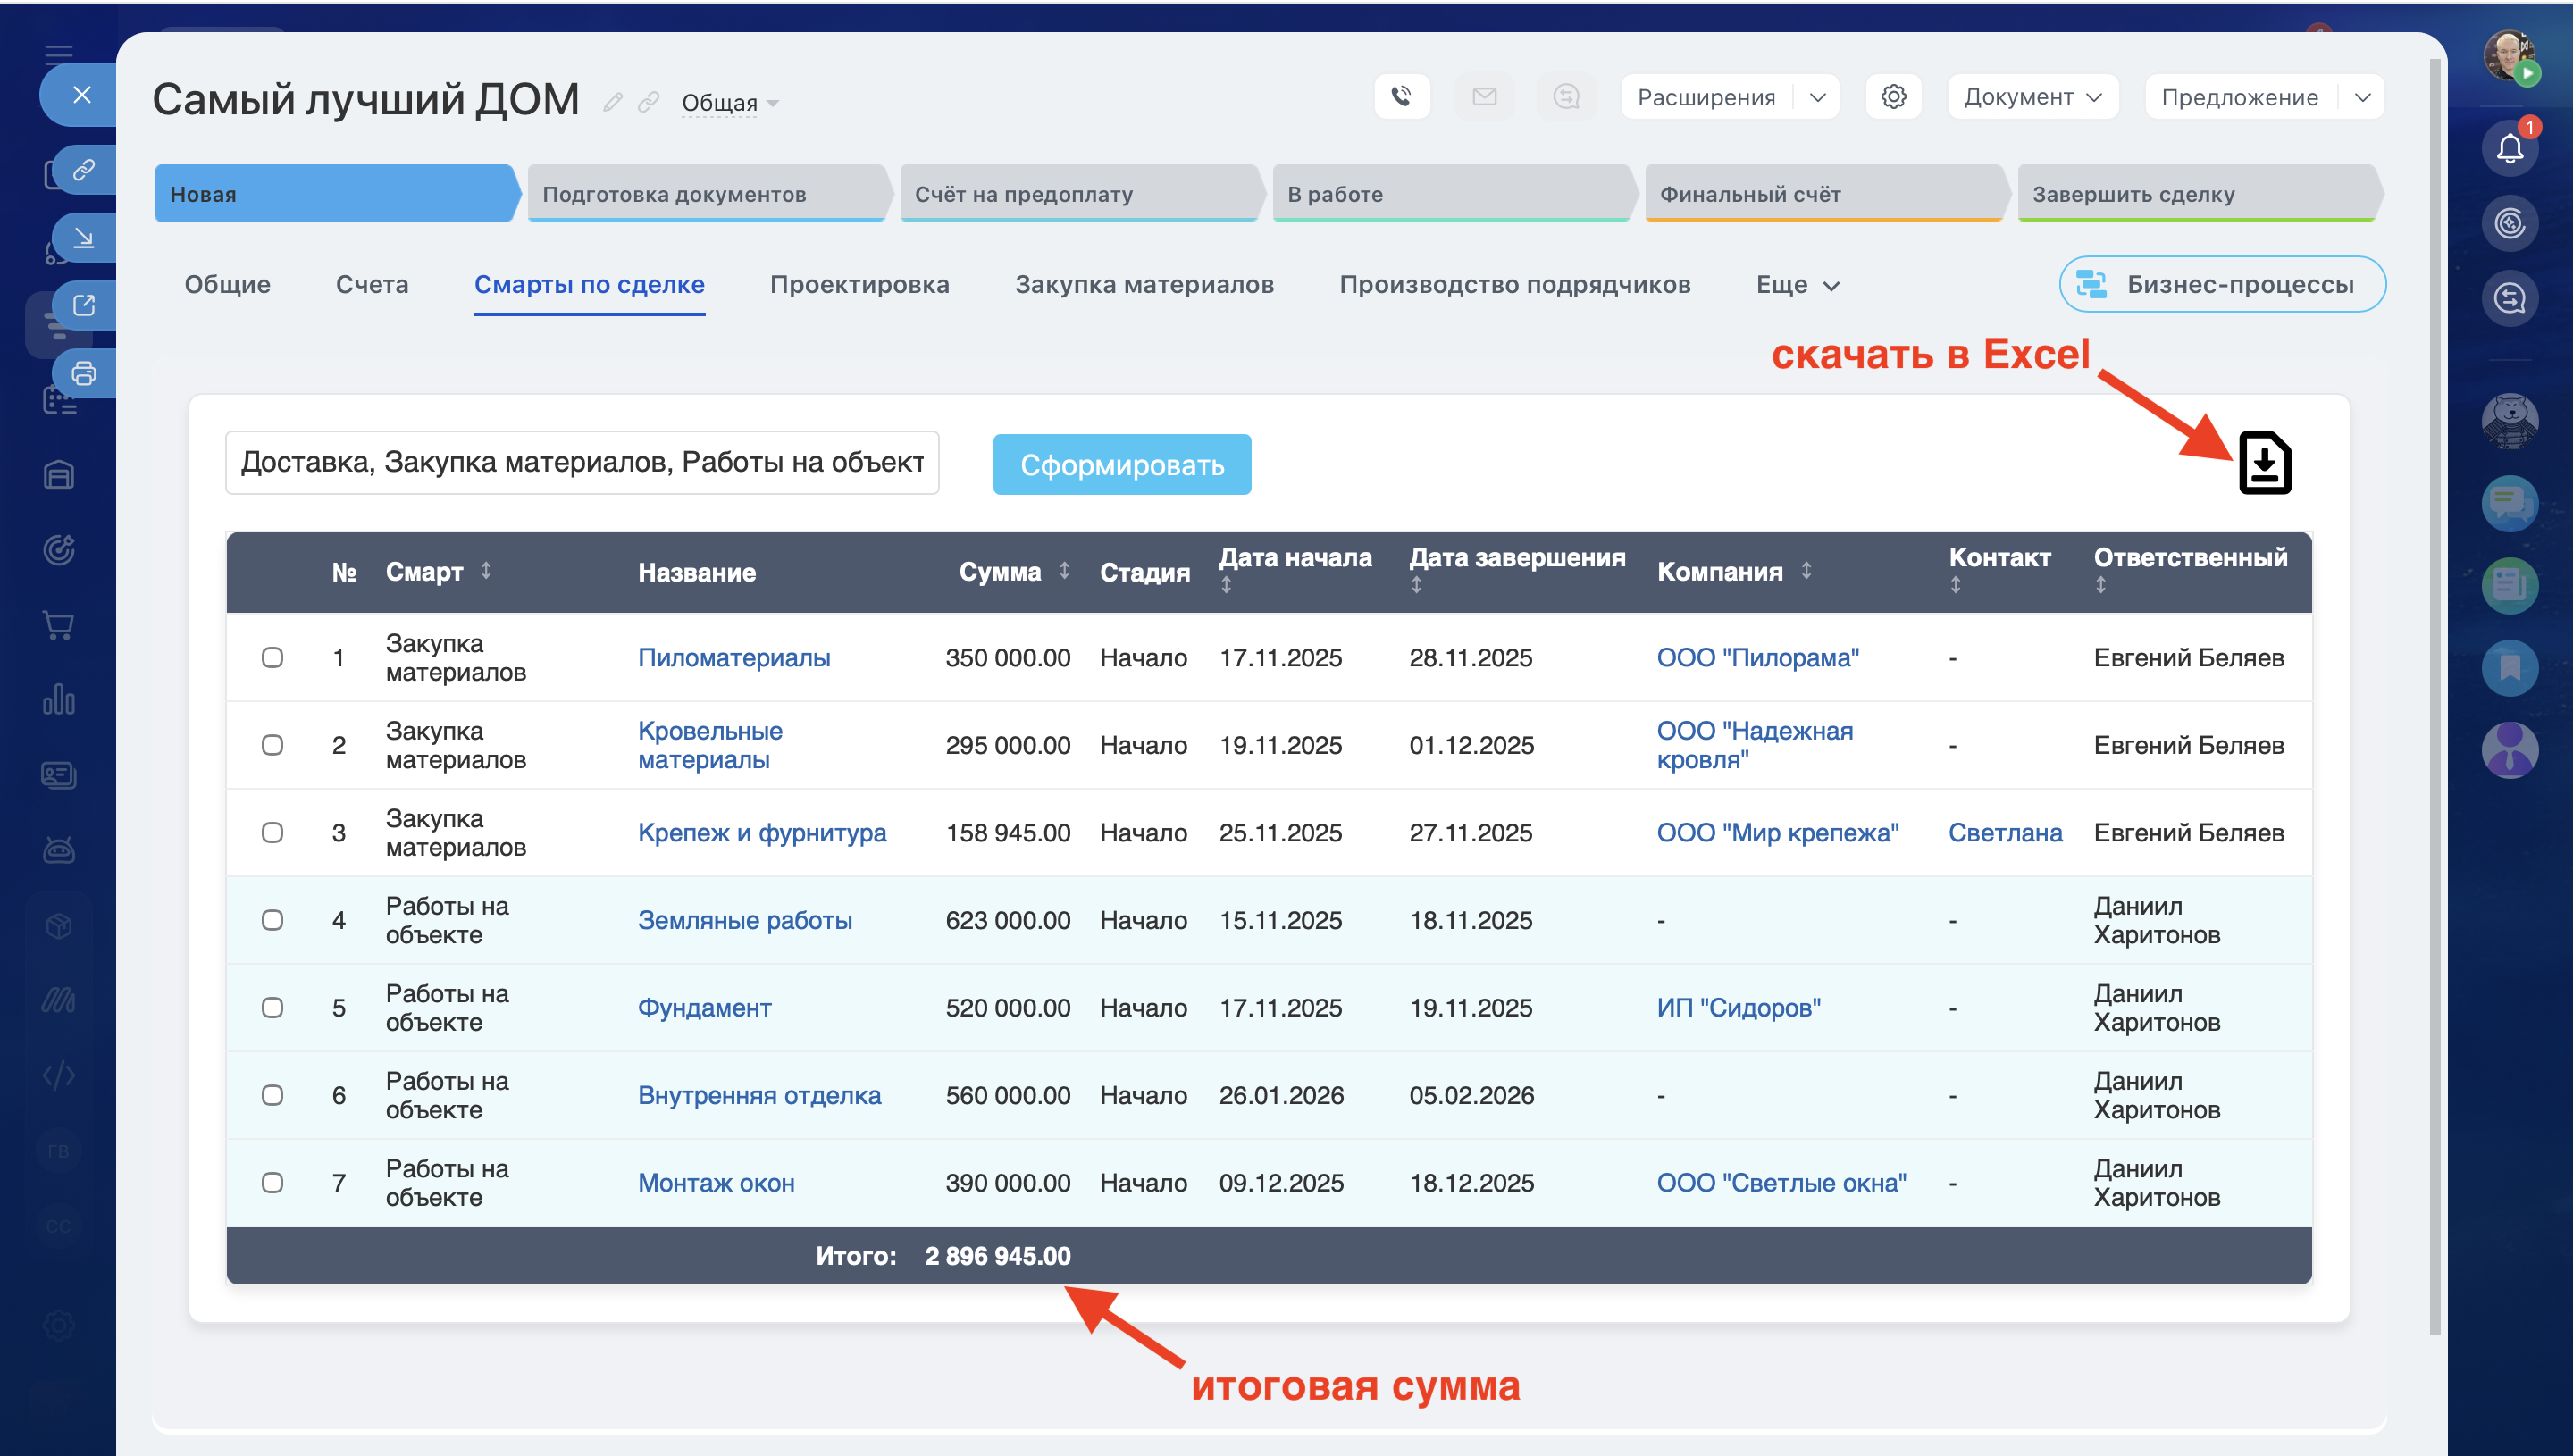Click the print icon in sidebar
This screenshot has width=2573, height=1456.
pyautogui.click(x=84, y=374)
